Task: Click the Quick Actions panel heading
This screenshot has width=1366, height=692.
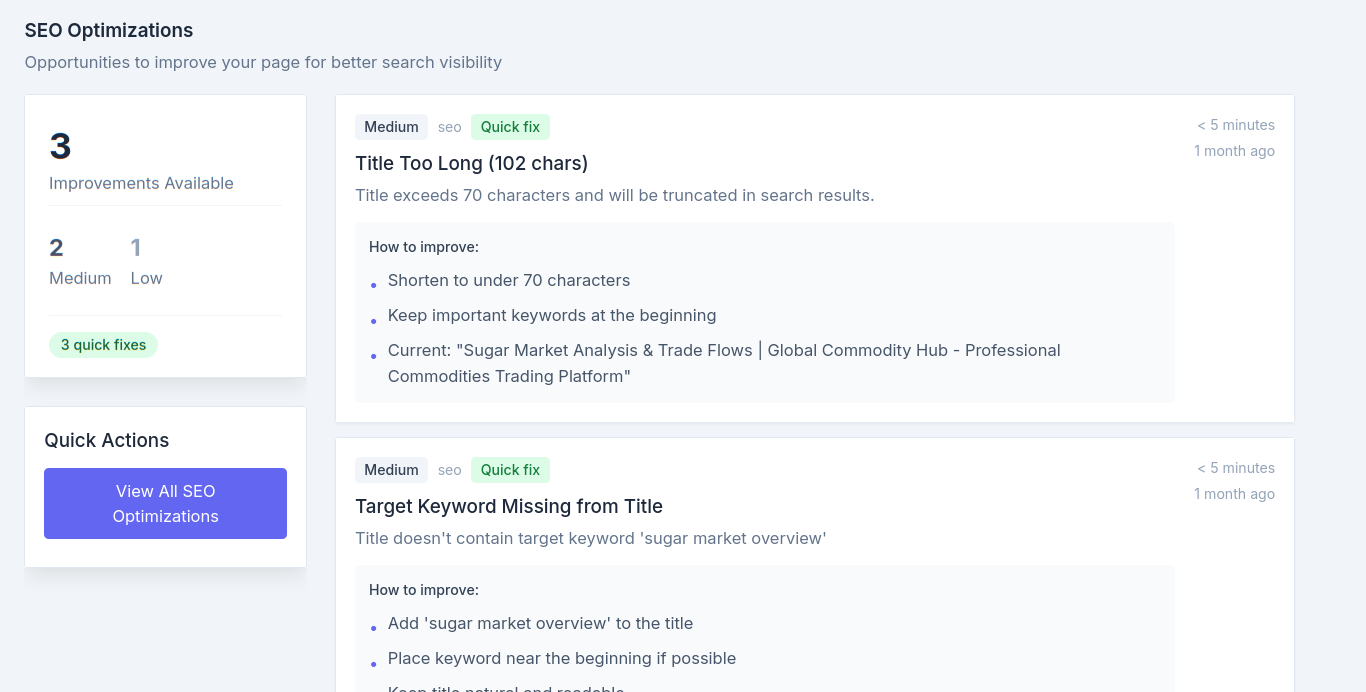Action: click(106, 440)
